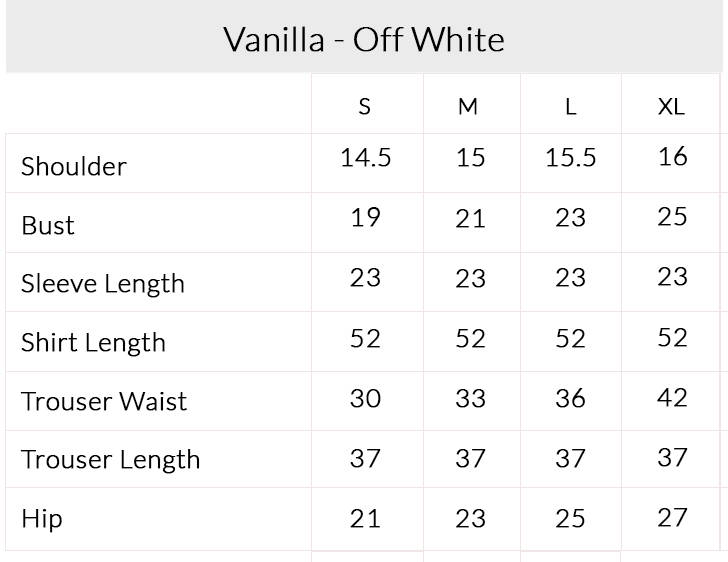Click the Sleeve Length row label

[103, 284]
